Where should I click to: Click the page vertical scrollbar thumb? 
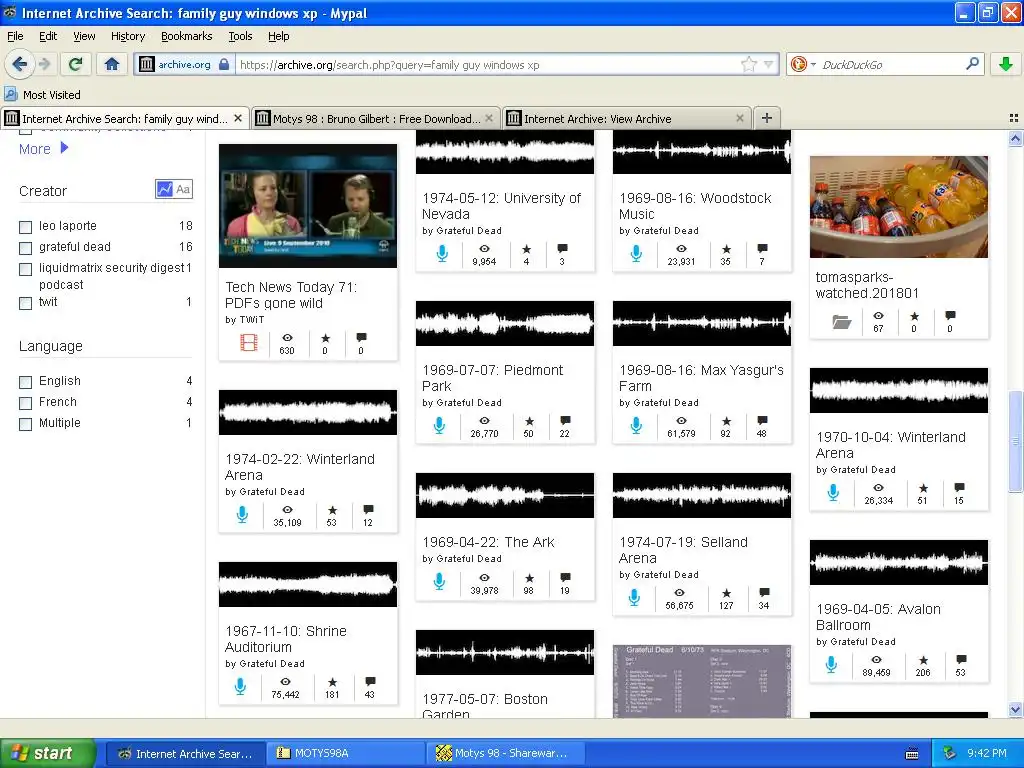pyautogui.click(x=1015, y=441)
